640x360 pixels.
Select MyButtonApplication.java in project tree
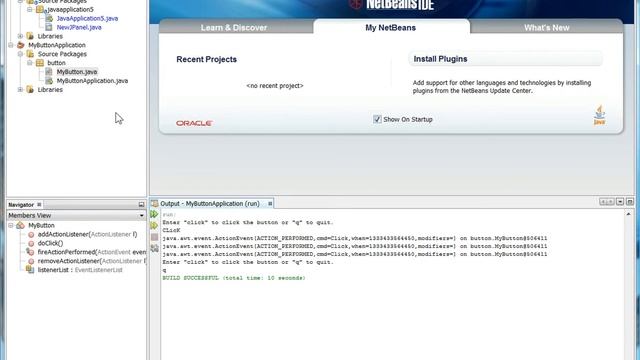click(92, 81)
